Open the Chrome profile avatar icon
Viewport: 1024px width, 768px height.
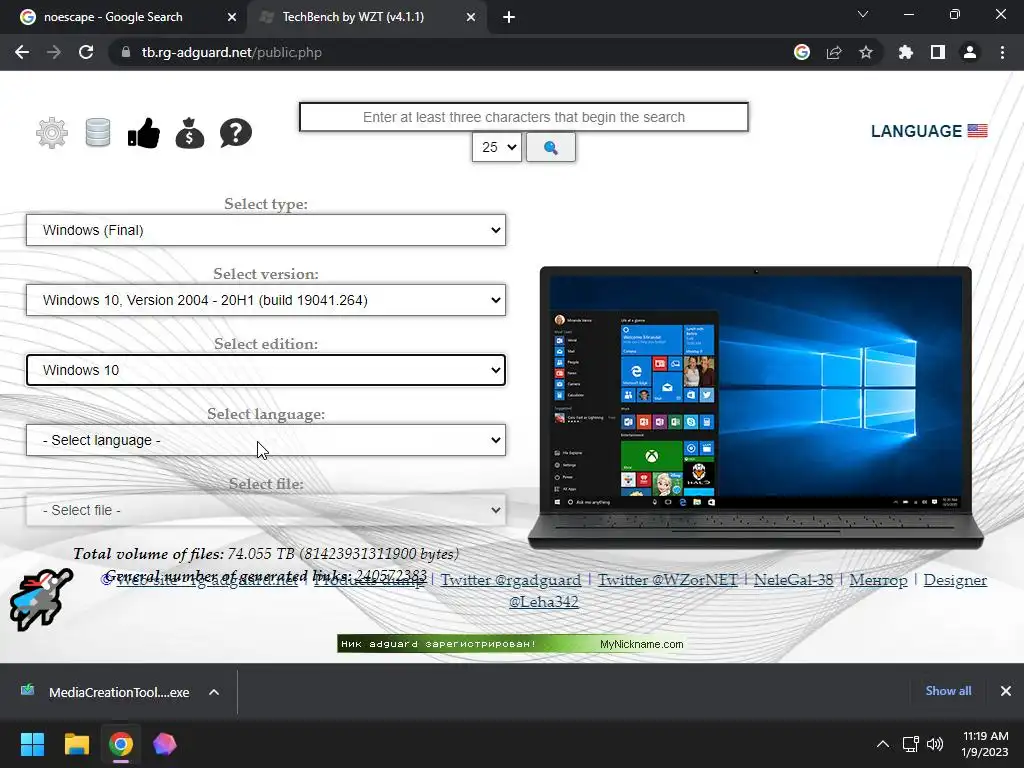[x=970, y=52]
